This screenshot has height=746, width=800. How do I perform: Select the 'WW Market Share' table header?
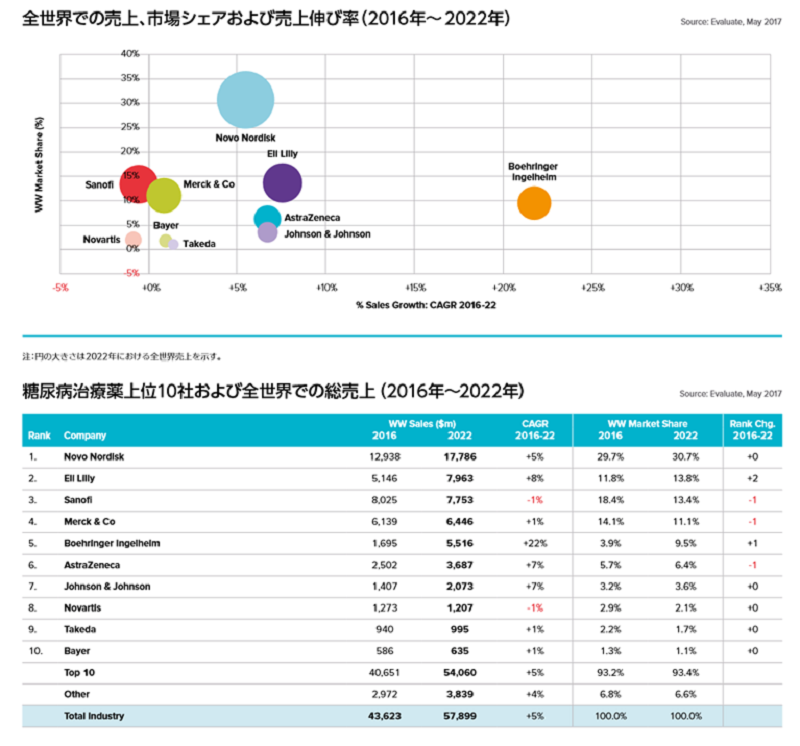[647, 424]
